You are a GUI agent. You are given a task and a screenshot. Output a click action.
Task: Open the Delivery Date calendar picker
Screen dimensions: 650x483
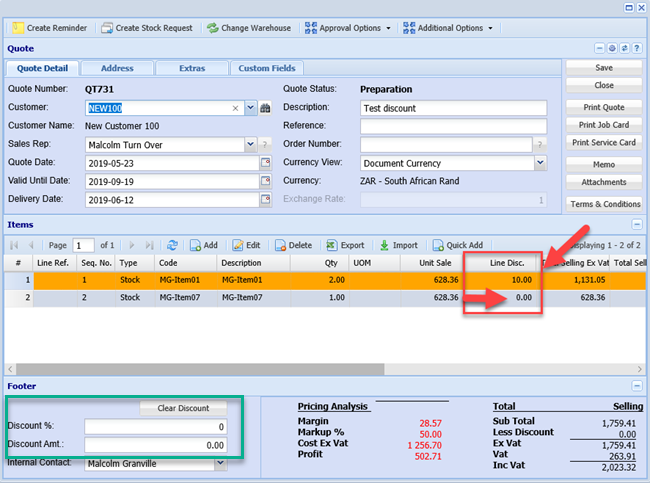[265, 199]
